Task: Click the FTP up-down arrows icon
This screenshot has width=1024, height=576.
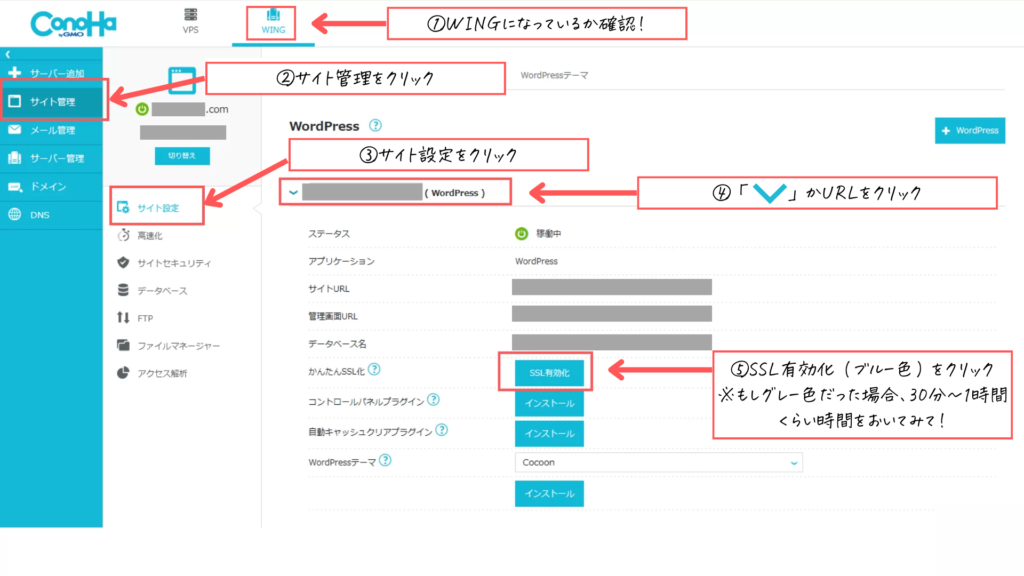Action: (x=123, y=317)
